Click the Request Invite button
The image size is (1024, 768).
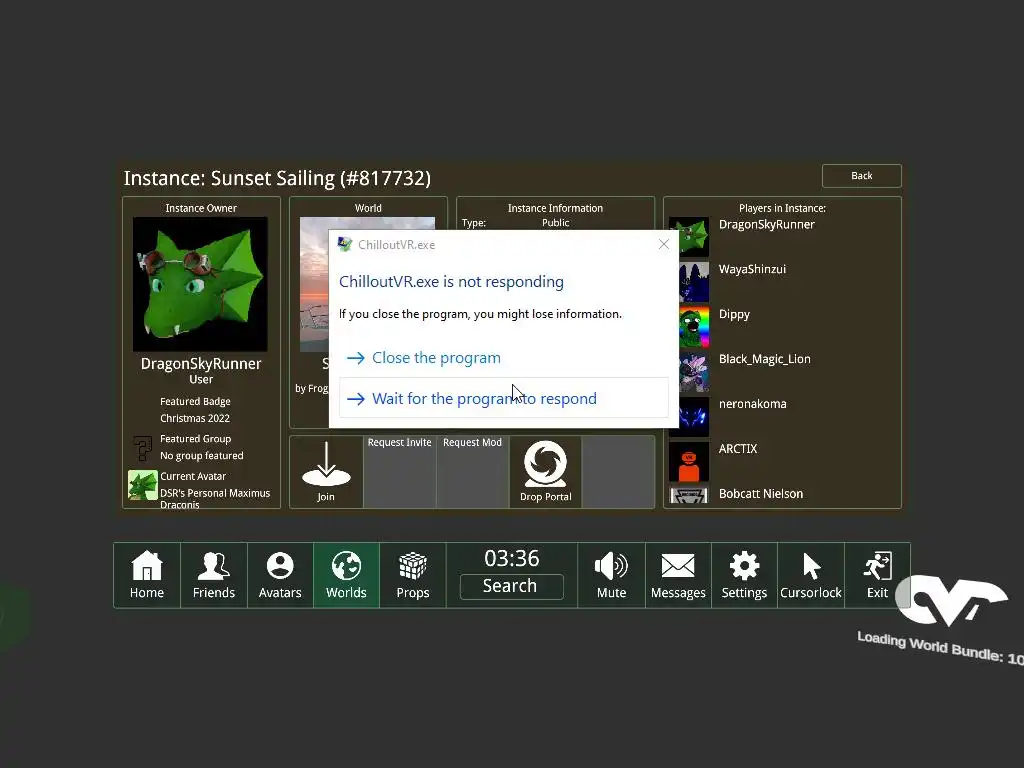[x=400, y=472]
